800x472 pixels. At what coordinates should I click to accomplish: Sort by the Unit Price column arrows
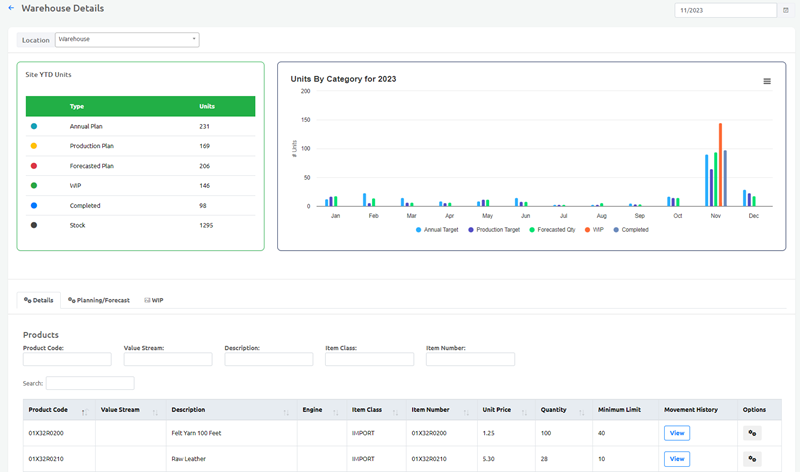[x=524, y=411]
